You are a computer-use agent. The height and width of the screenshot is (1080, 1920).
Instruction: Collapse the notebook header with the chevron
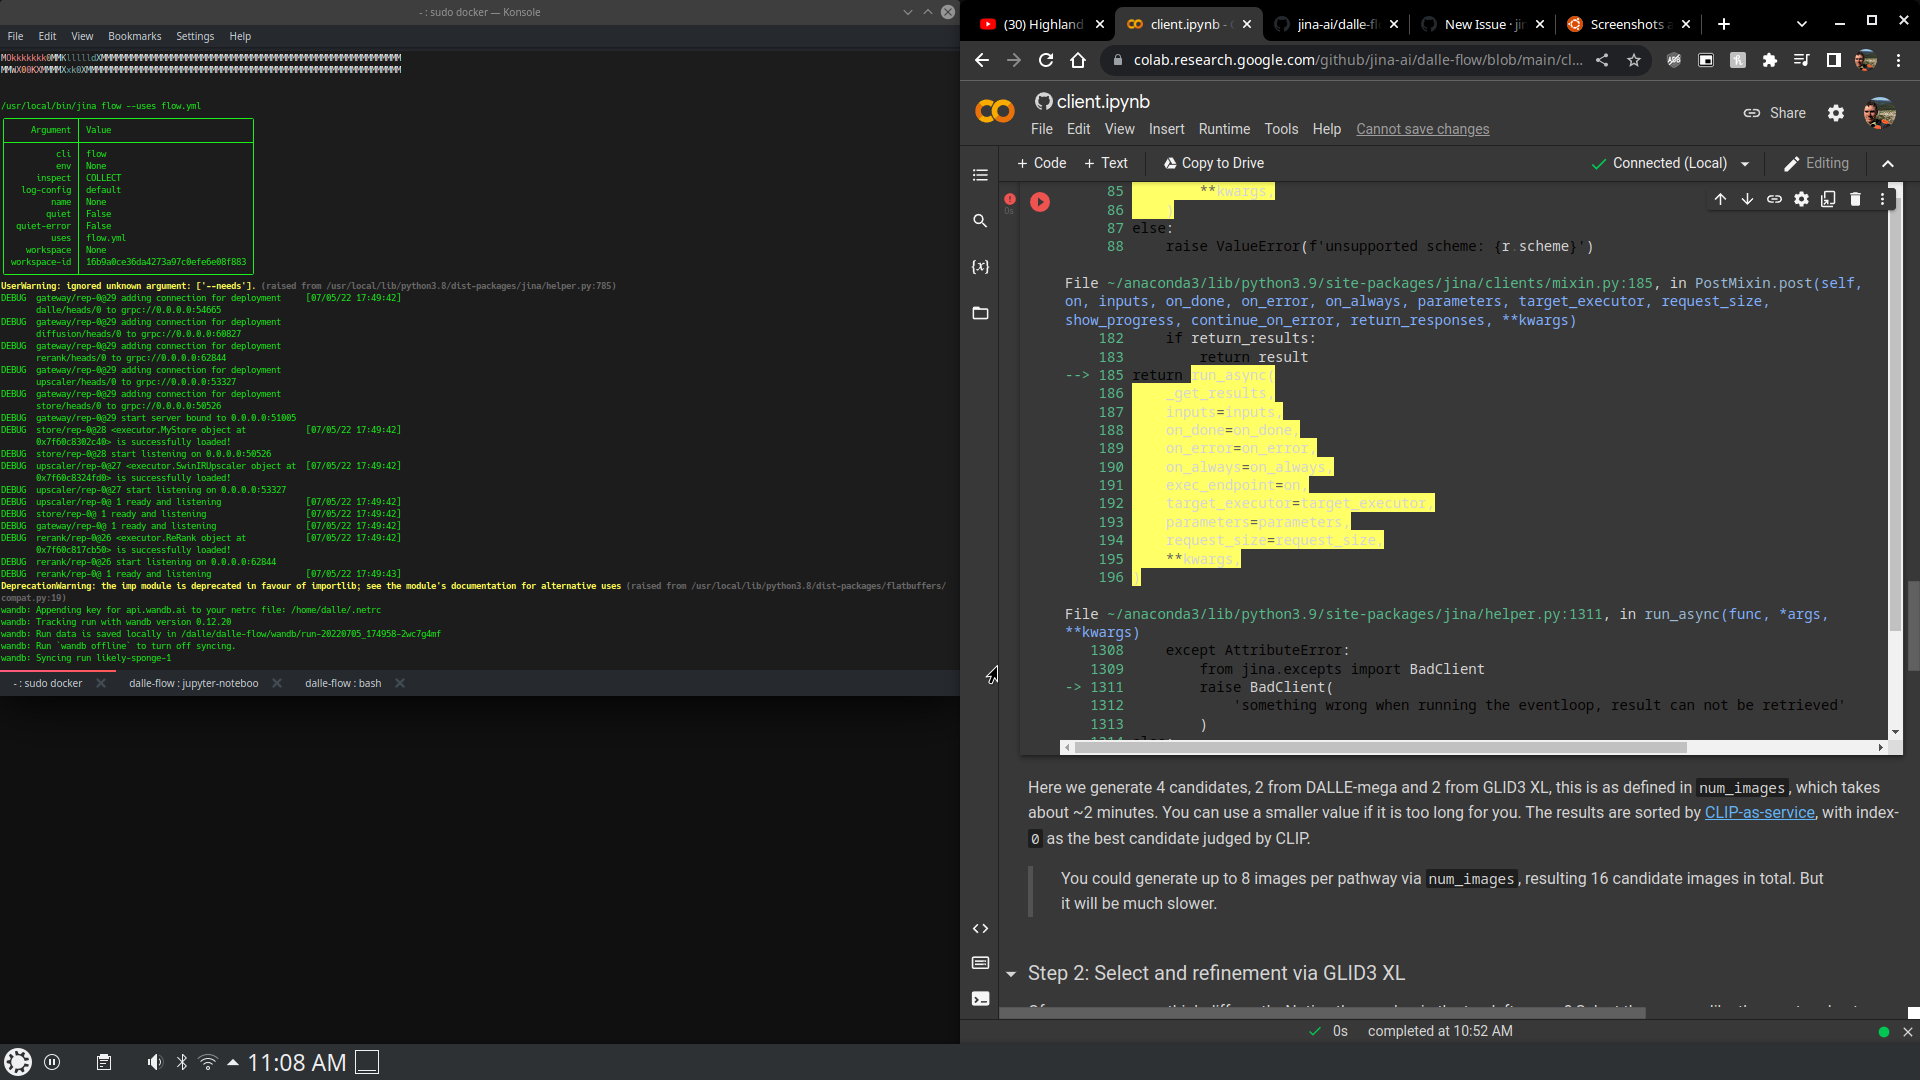coord(1889,163)
